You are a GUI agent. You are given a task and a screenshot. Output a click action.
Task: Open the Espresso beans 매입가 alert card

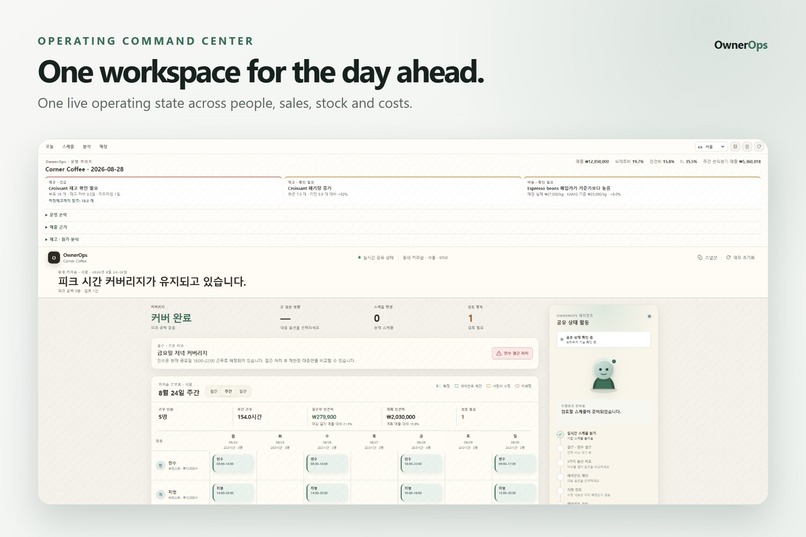642,192
